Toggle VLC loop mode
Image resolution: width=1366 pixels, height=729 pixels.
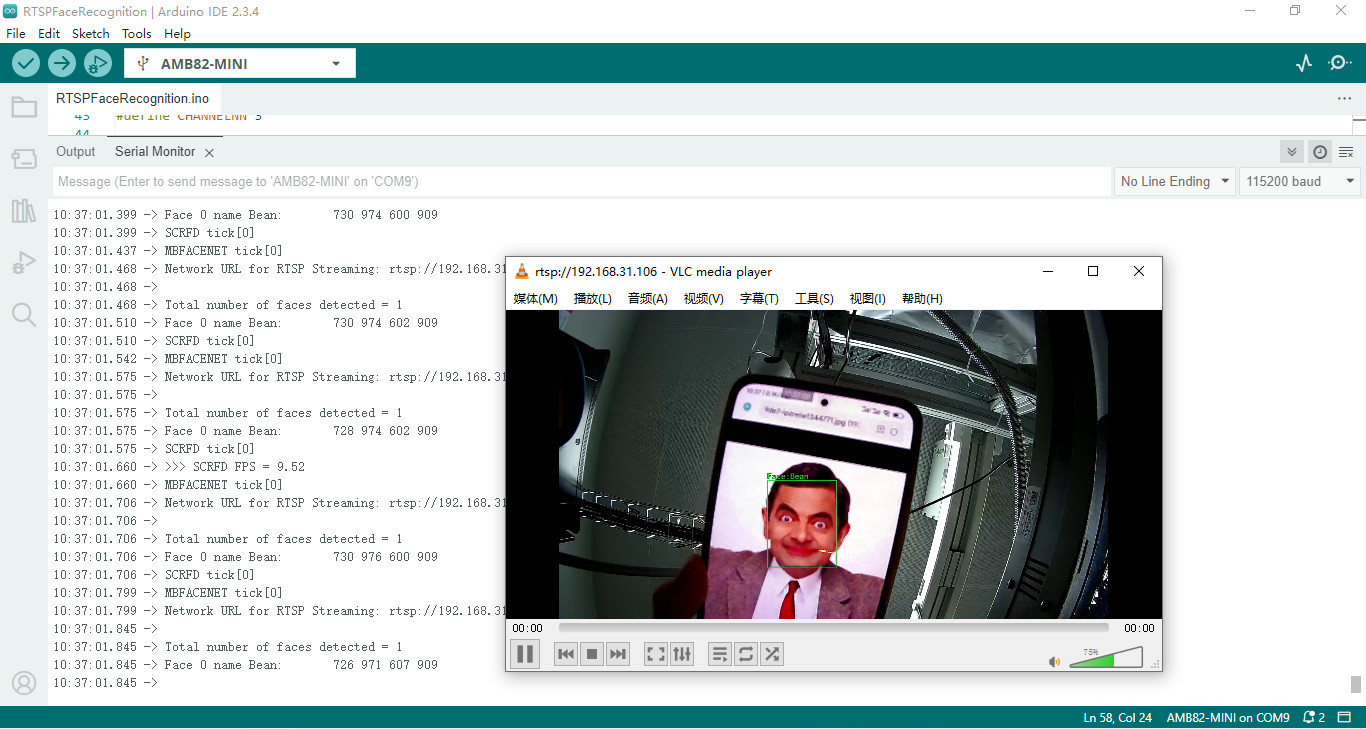click(746, 654)
